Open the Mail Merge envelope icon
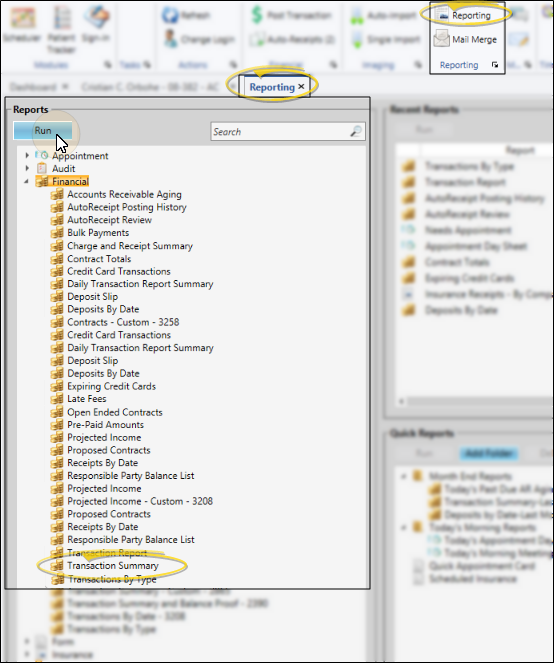The image size is (554, 664). [x=441, y=39]
